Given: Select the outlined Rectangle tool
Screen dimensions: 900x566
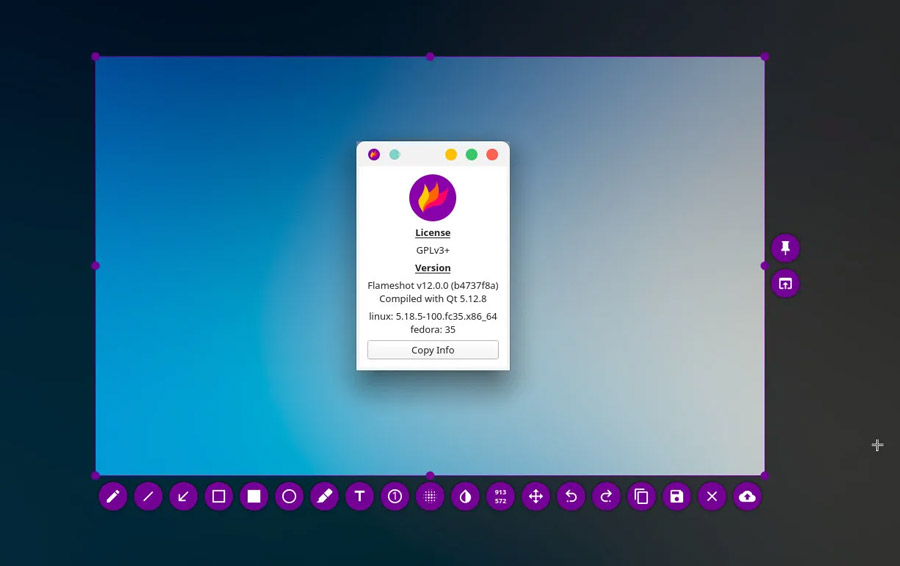Looking at the screenshot, I should (x=219, y=496).
